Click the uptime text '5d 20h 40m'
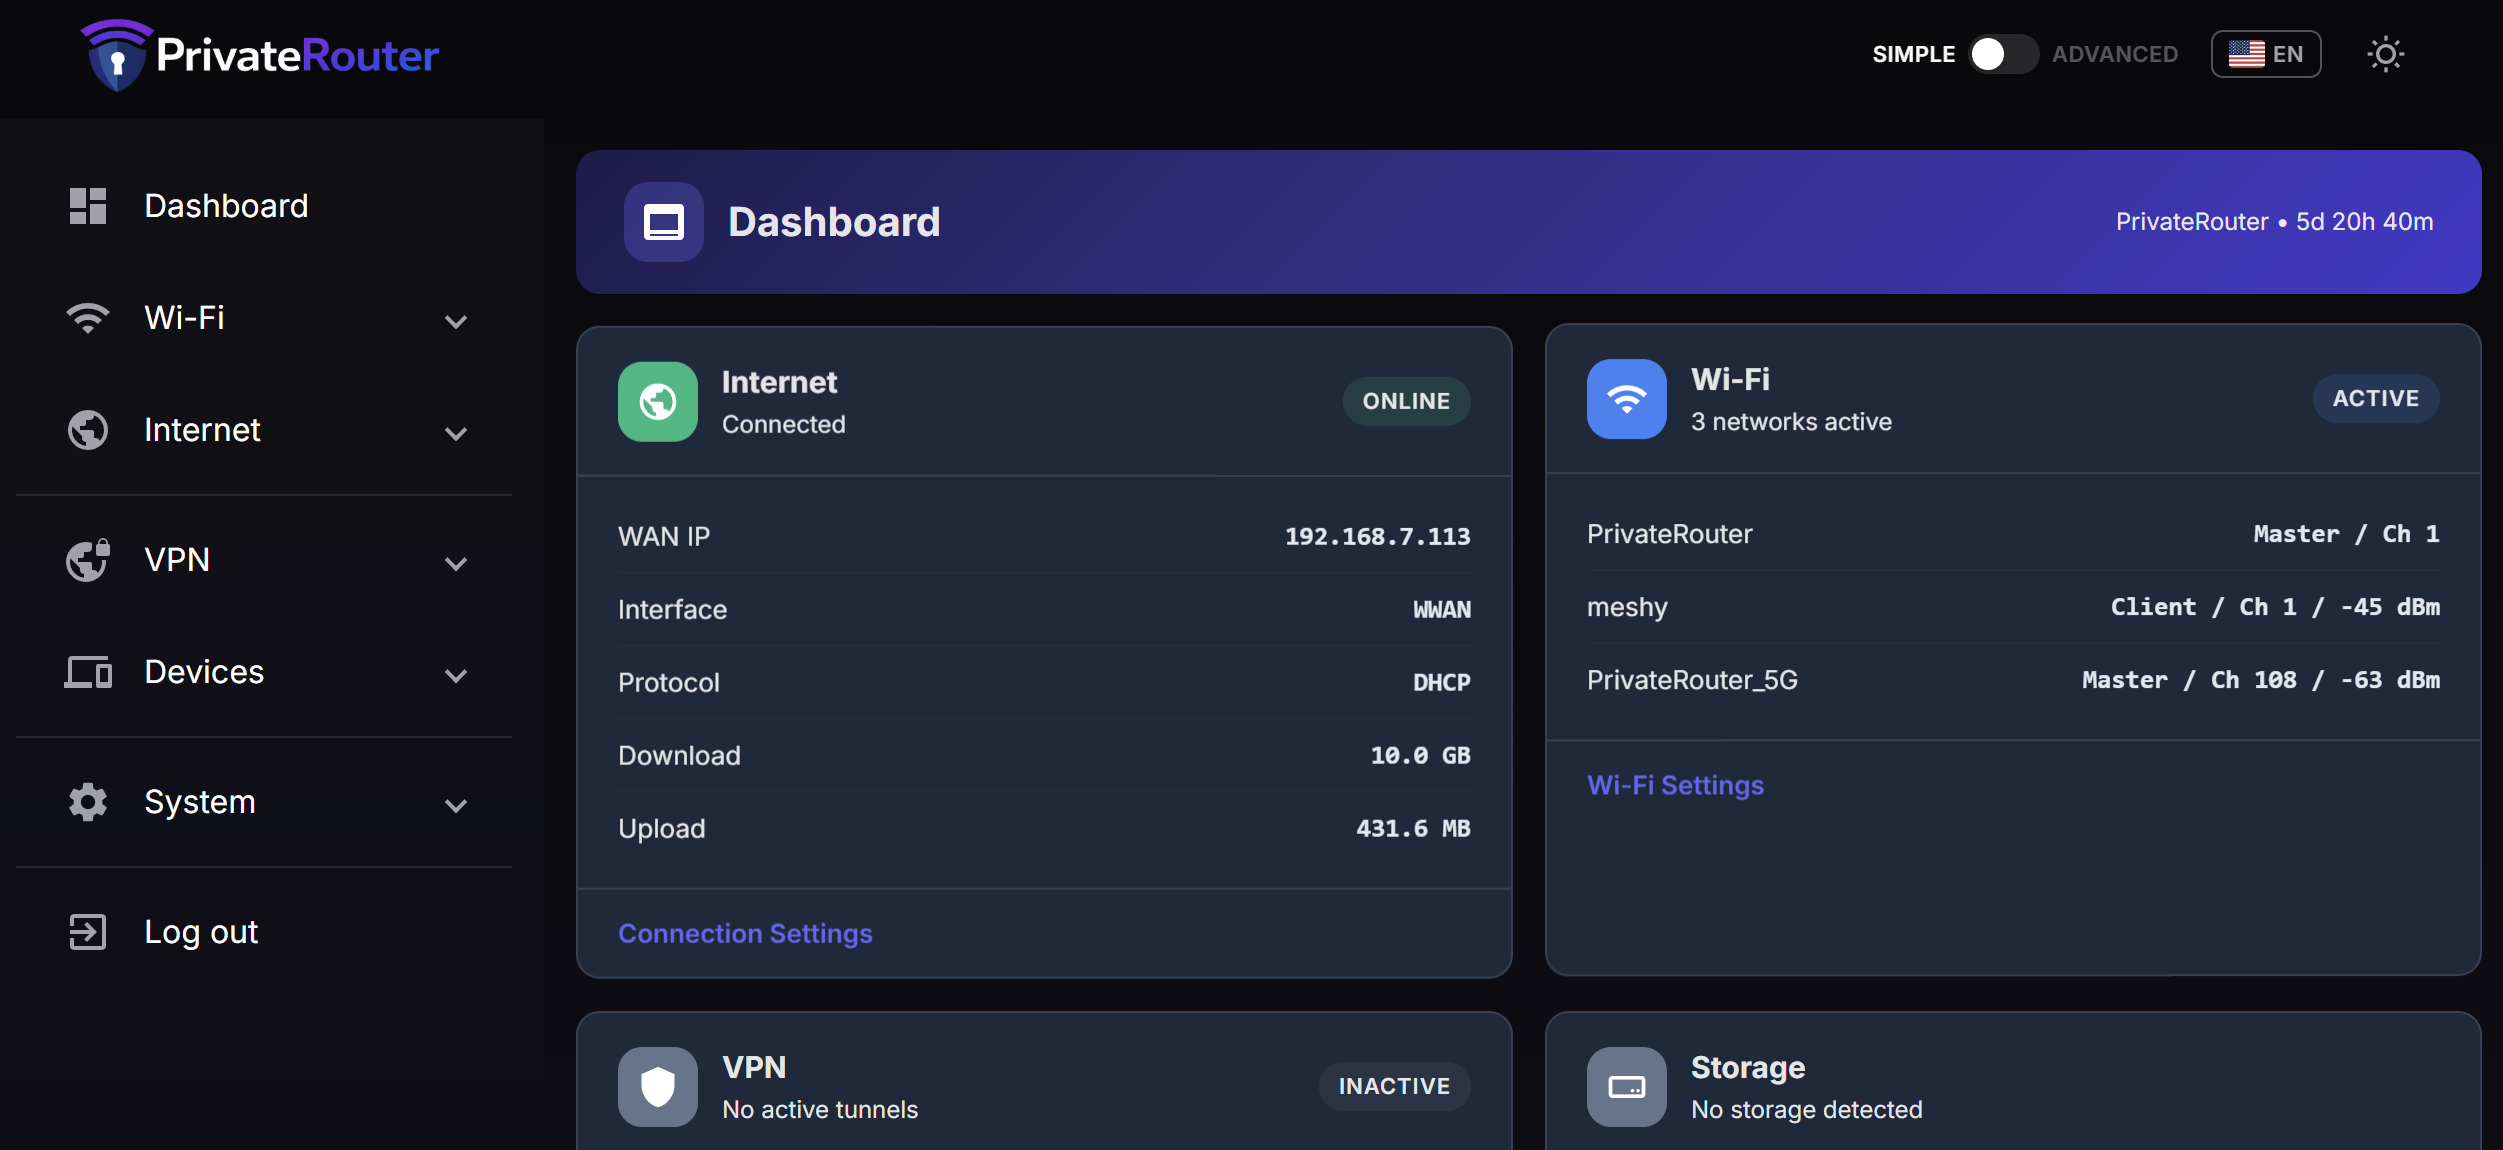Viewport: 2503px width, 1150px height. coord(2364,222)
